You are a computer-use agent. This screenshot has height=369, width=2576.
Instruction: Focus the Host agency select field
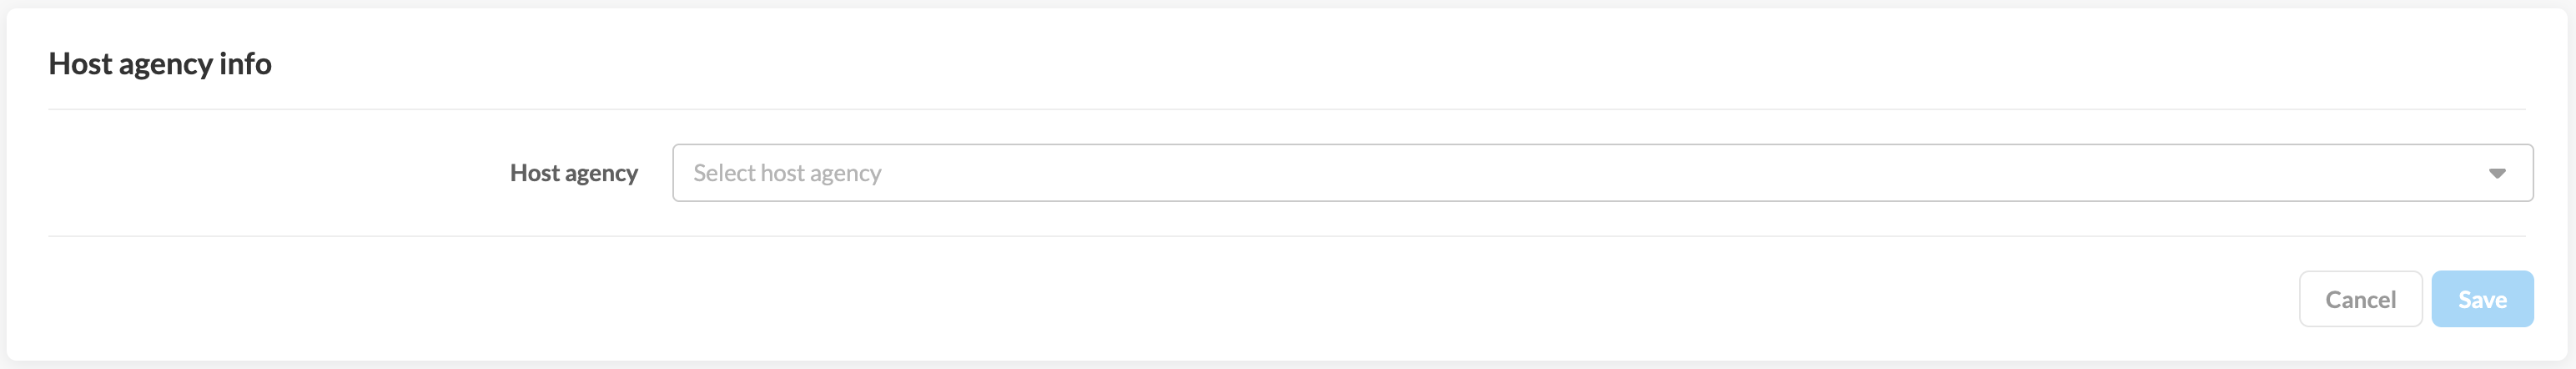tap(1601, 173)
